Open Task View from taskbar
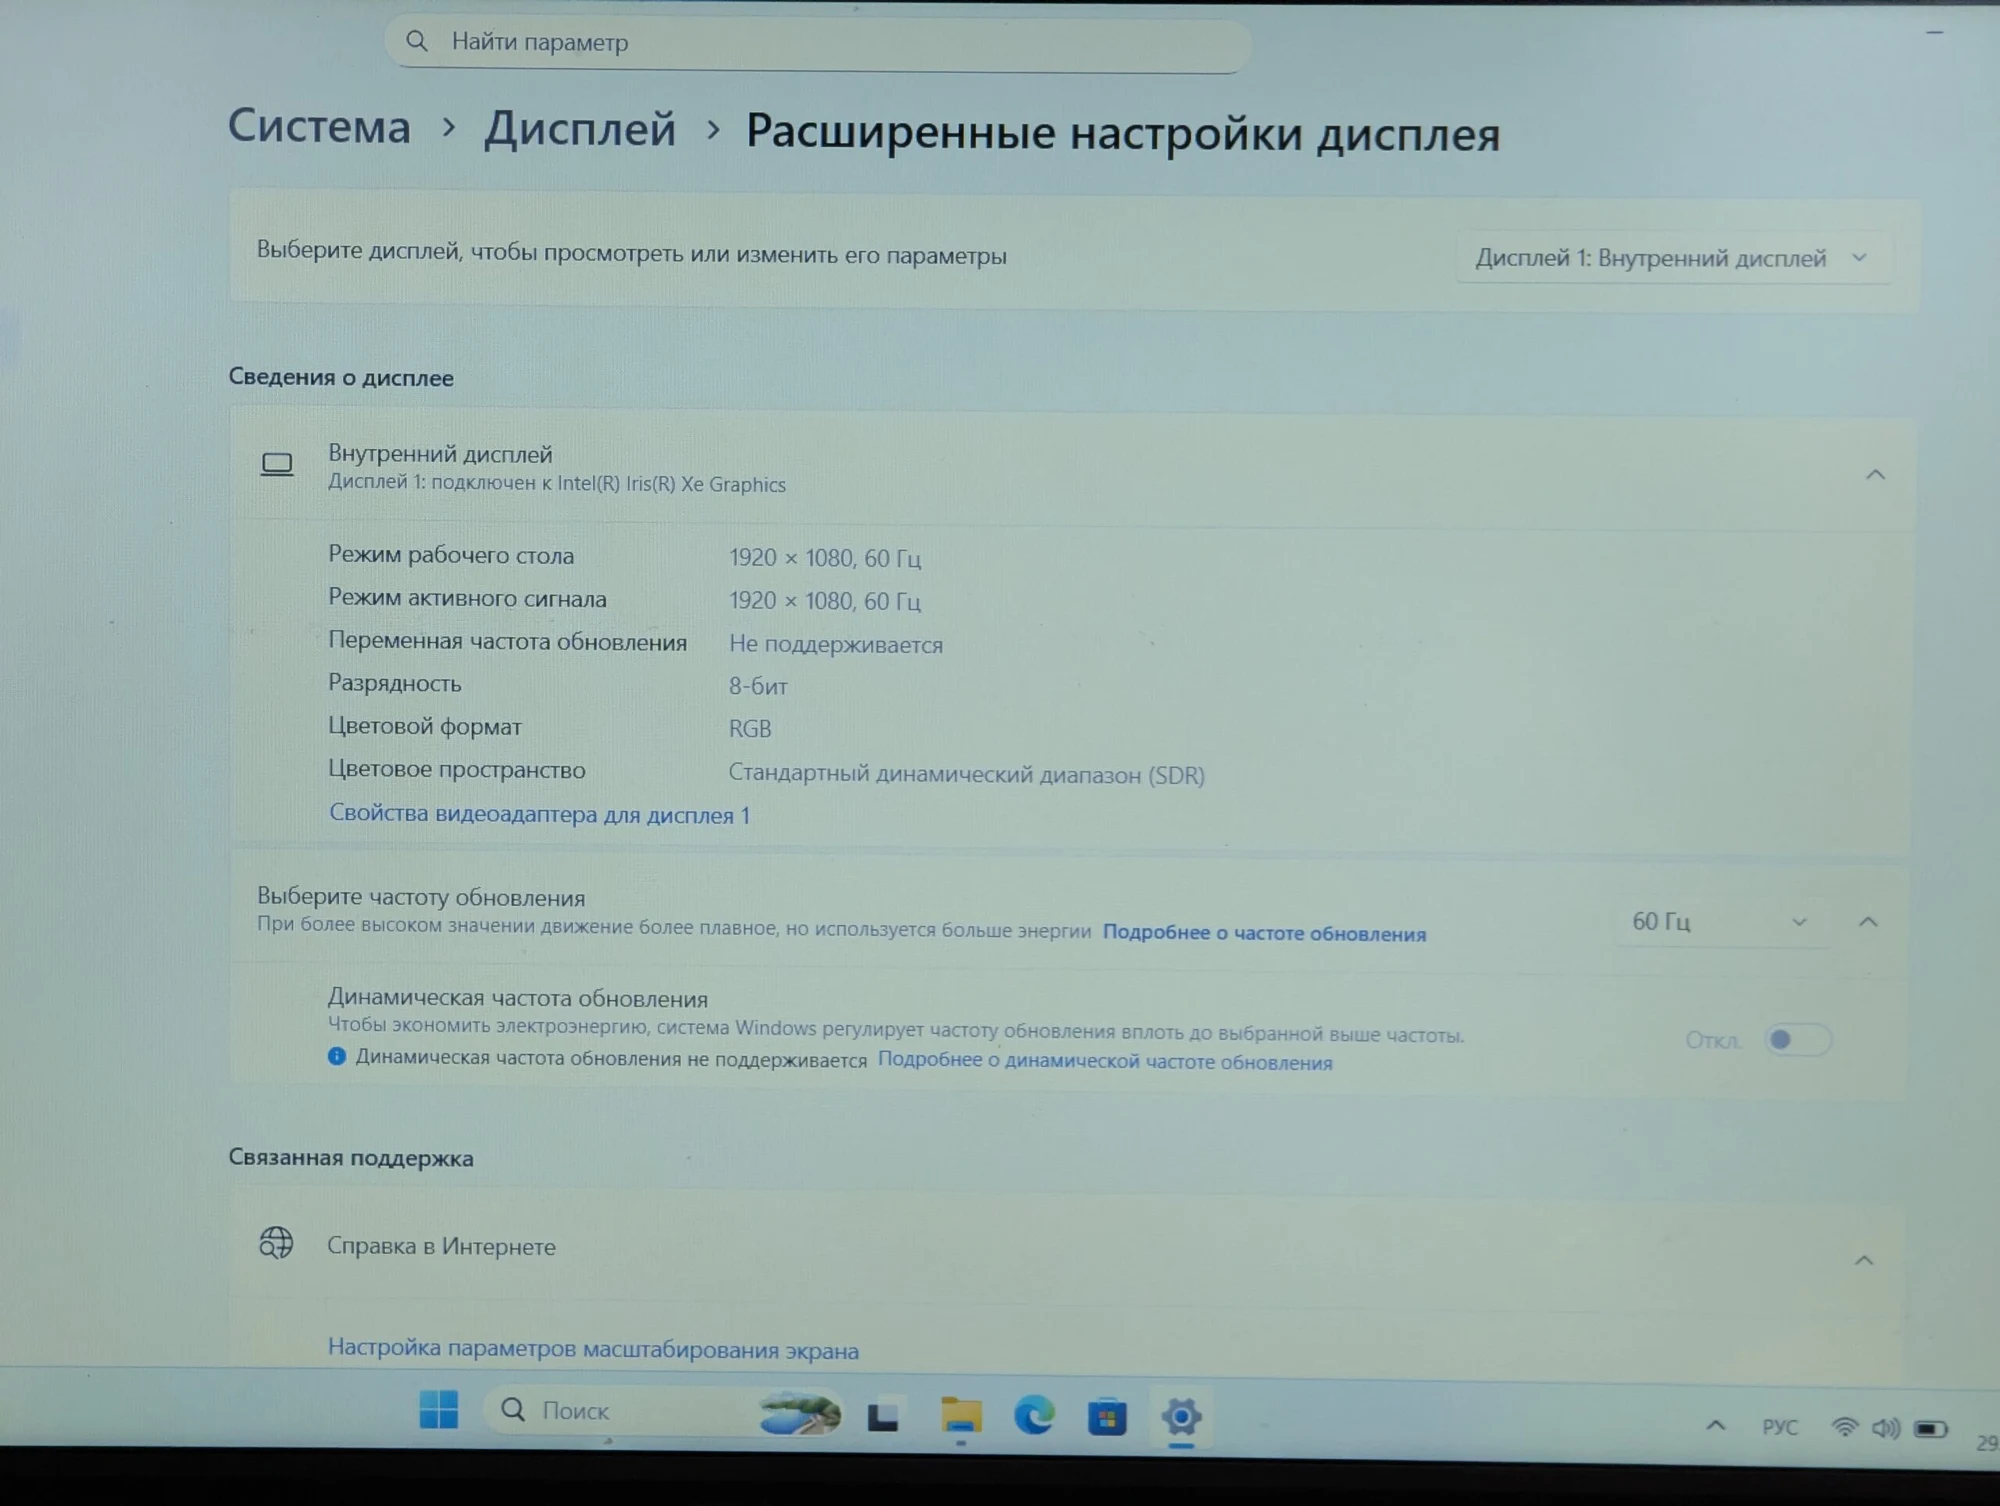 tap(883, 1415)
